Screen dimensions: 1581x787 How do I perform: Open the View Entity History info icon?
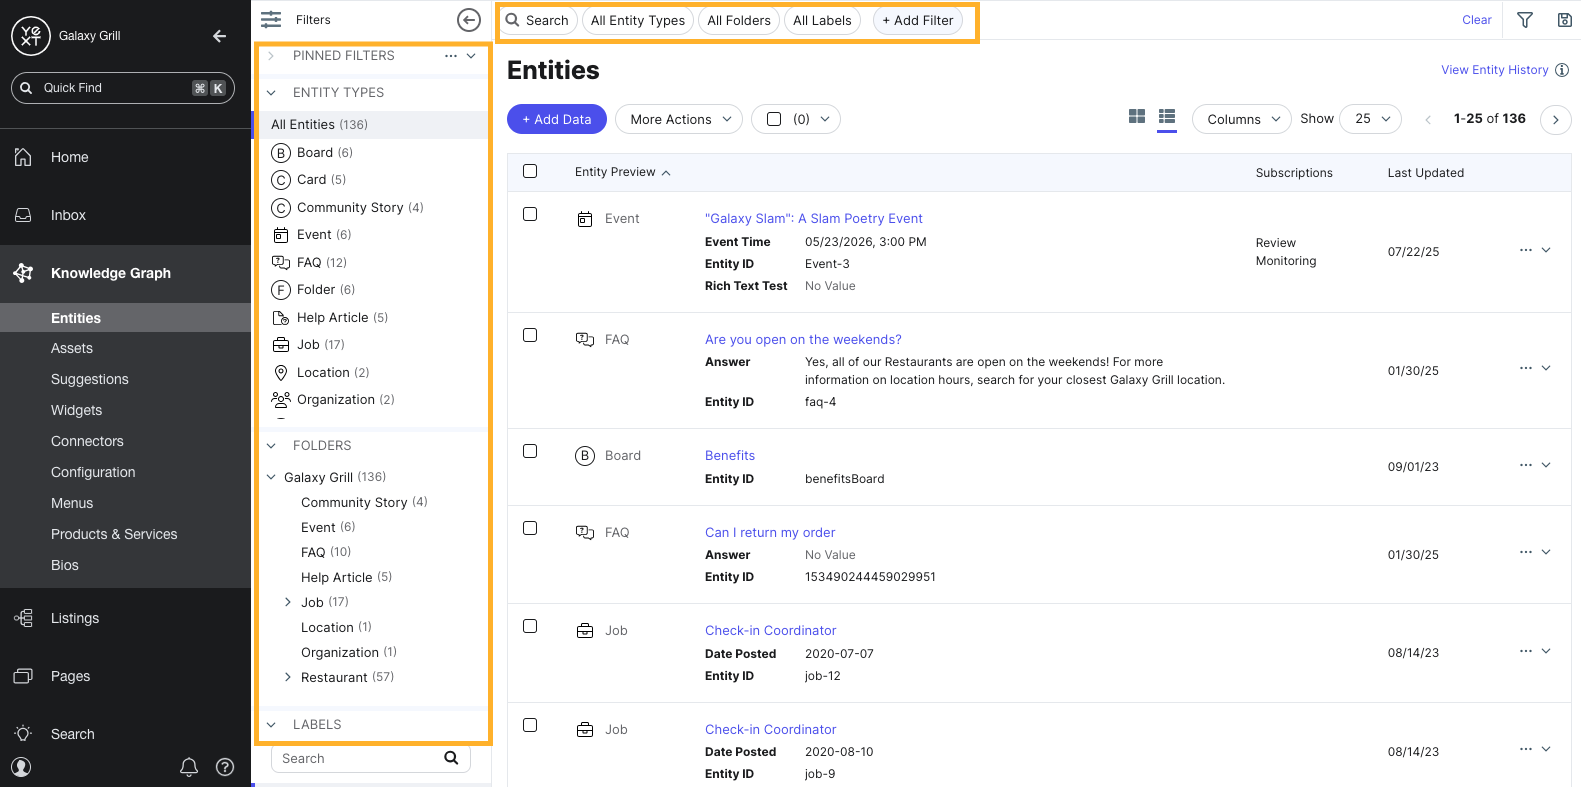[x=1562, y=70]
